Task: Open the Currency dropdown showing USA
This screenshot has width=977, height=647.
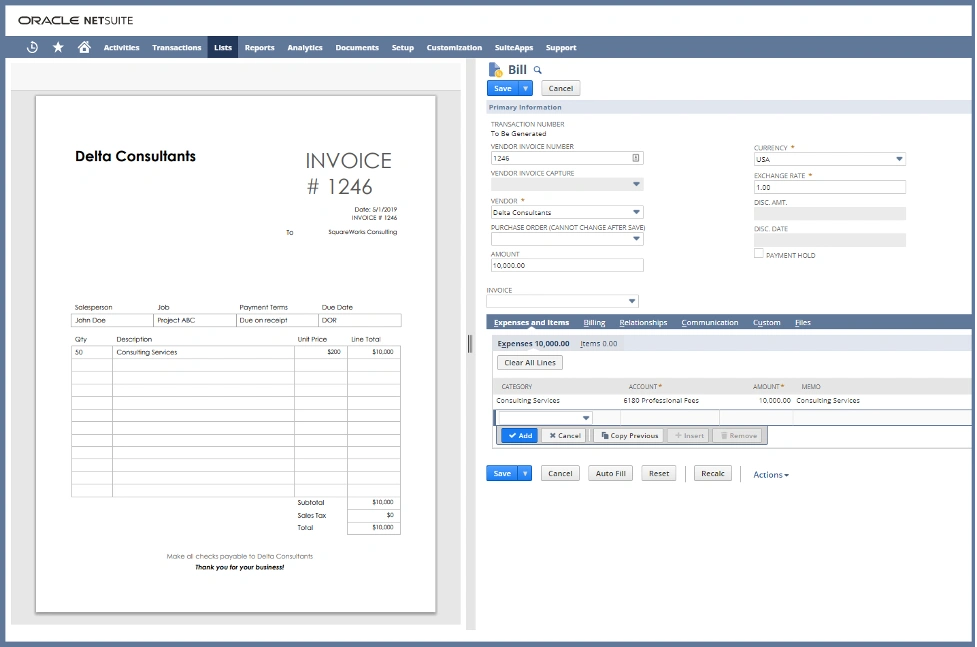Action: pyautogui.click(x=898, y=159)
